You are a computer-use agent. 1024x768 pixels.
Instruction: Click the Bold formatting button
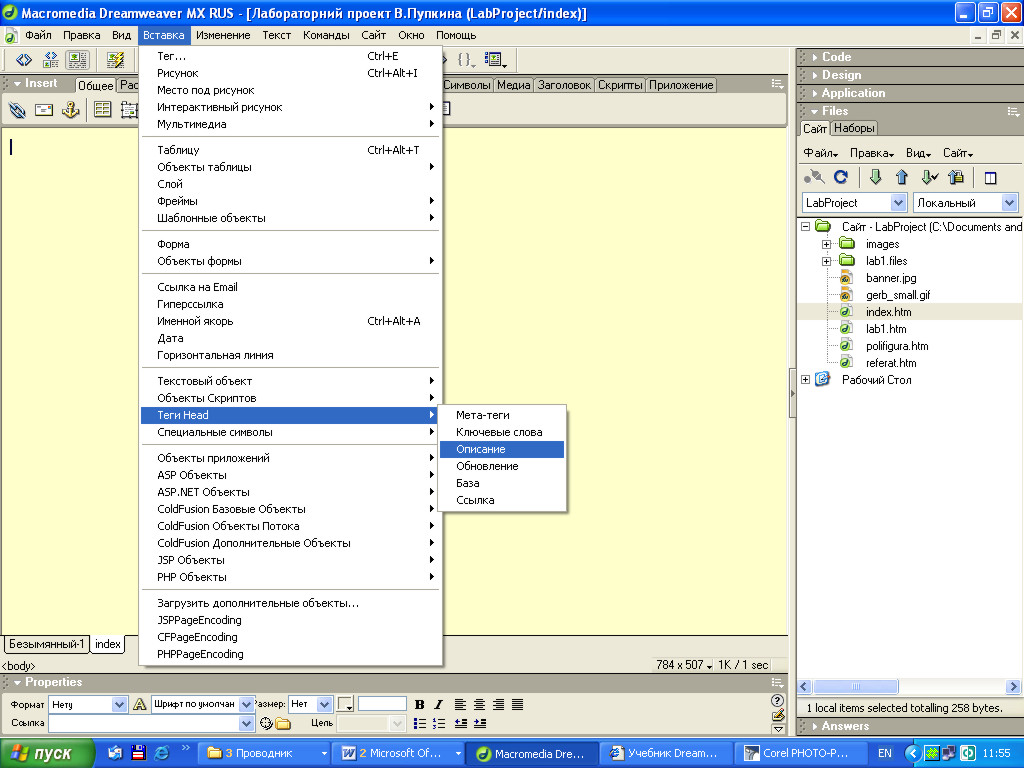click(x=419, y=705)
